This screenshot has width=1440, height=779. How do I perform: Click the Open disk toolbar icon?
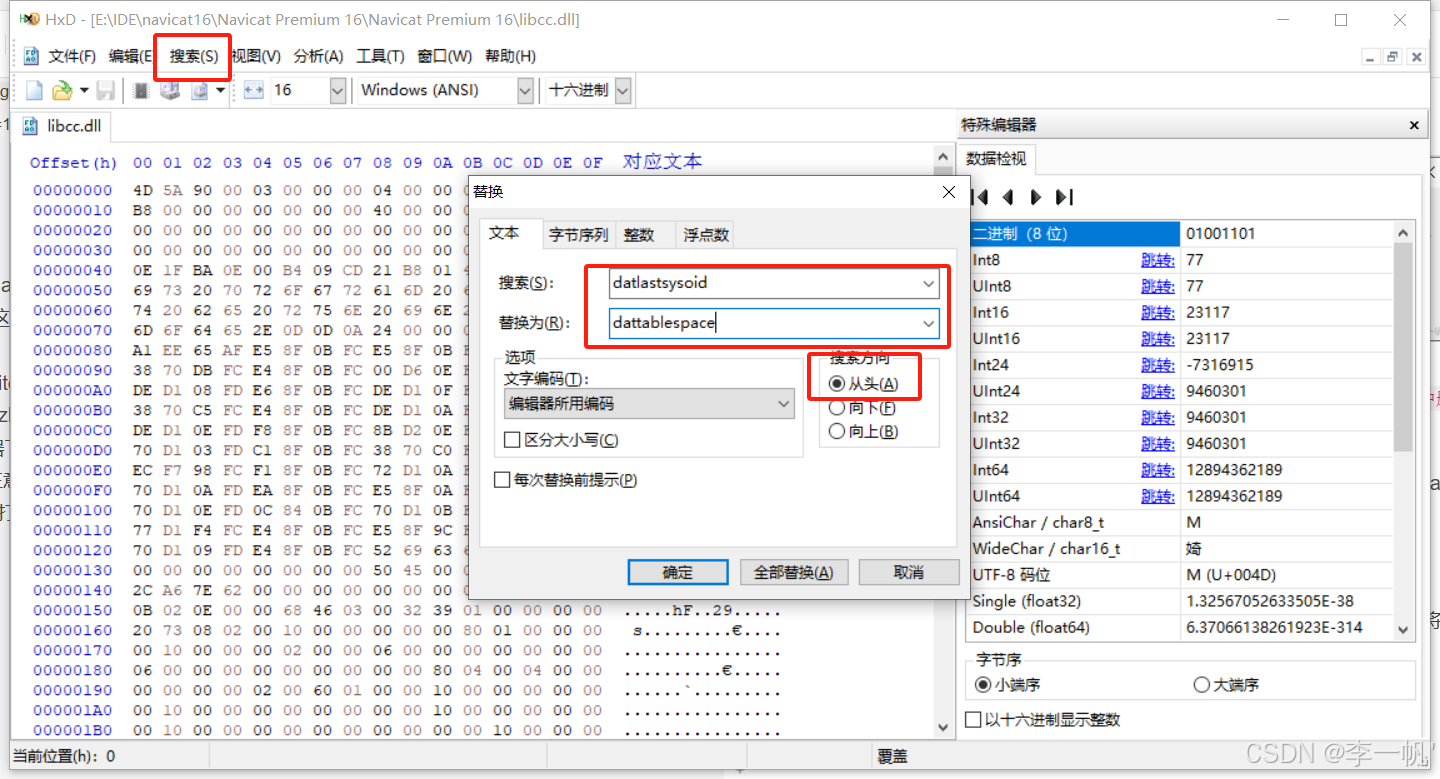click(x=170, y=90)
